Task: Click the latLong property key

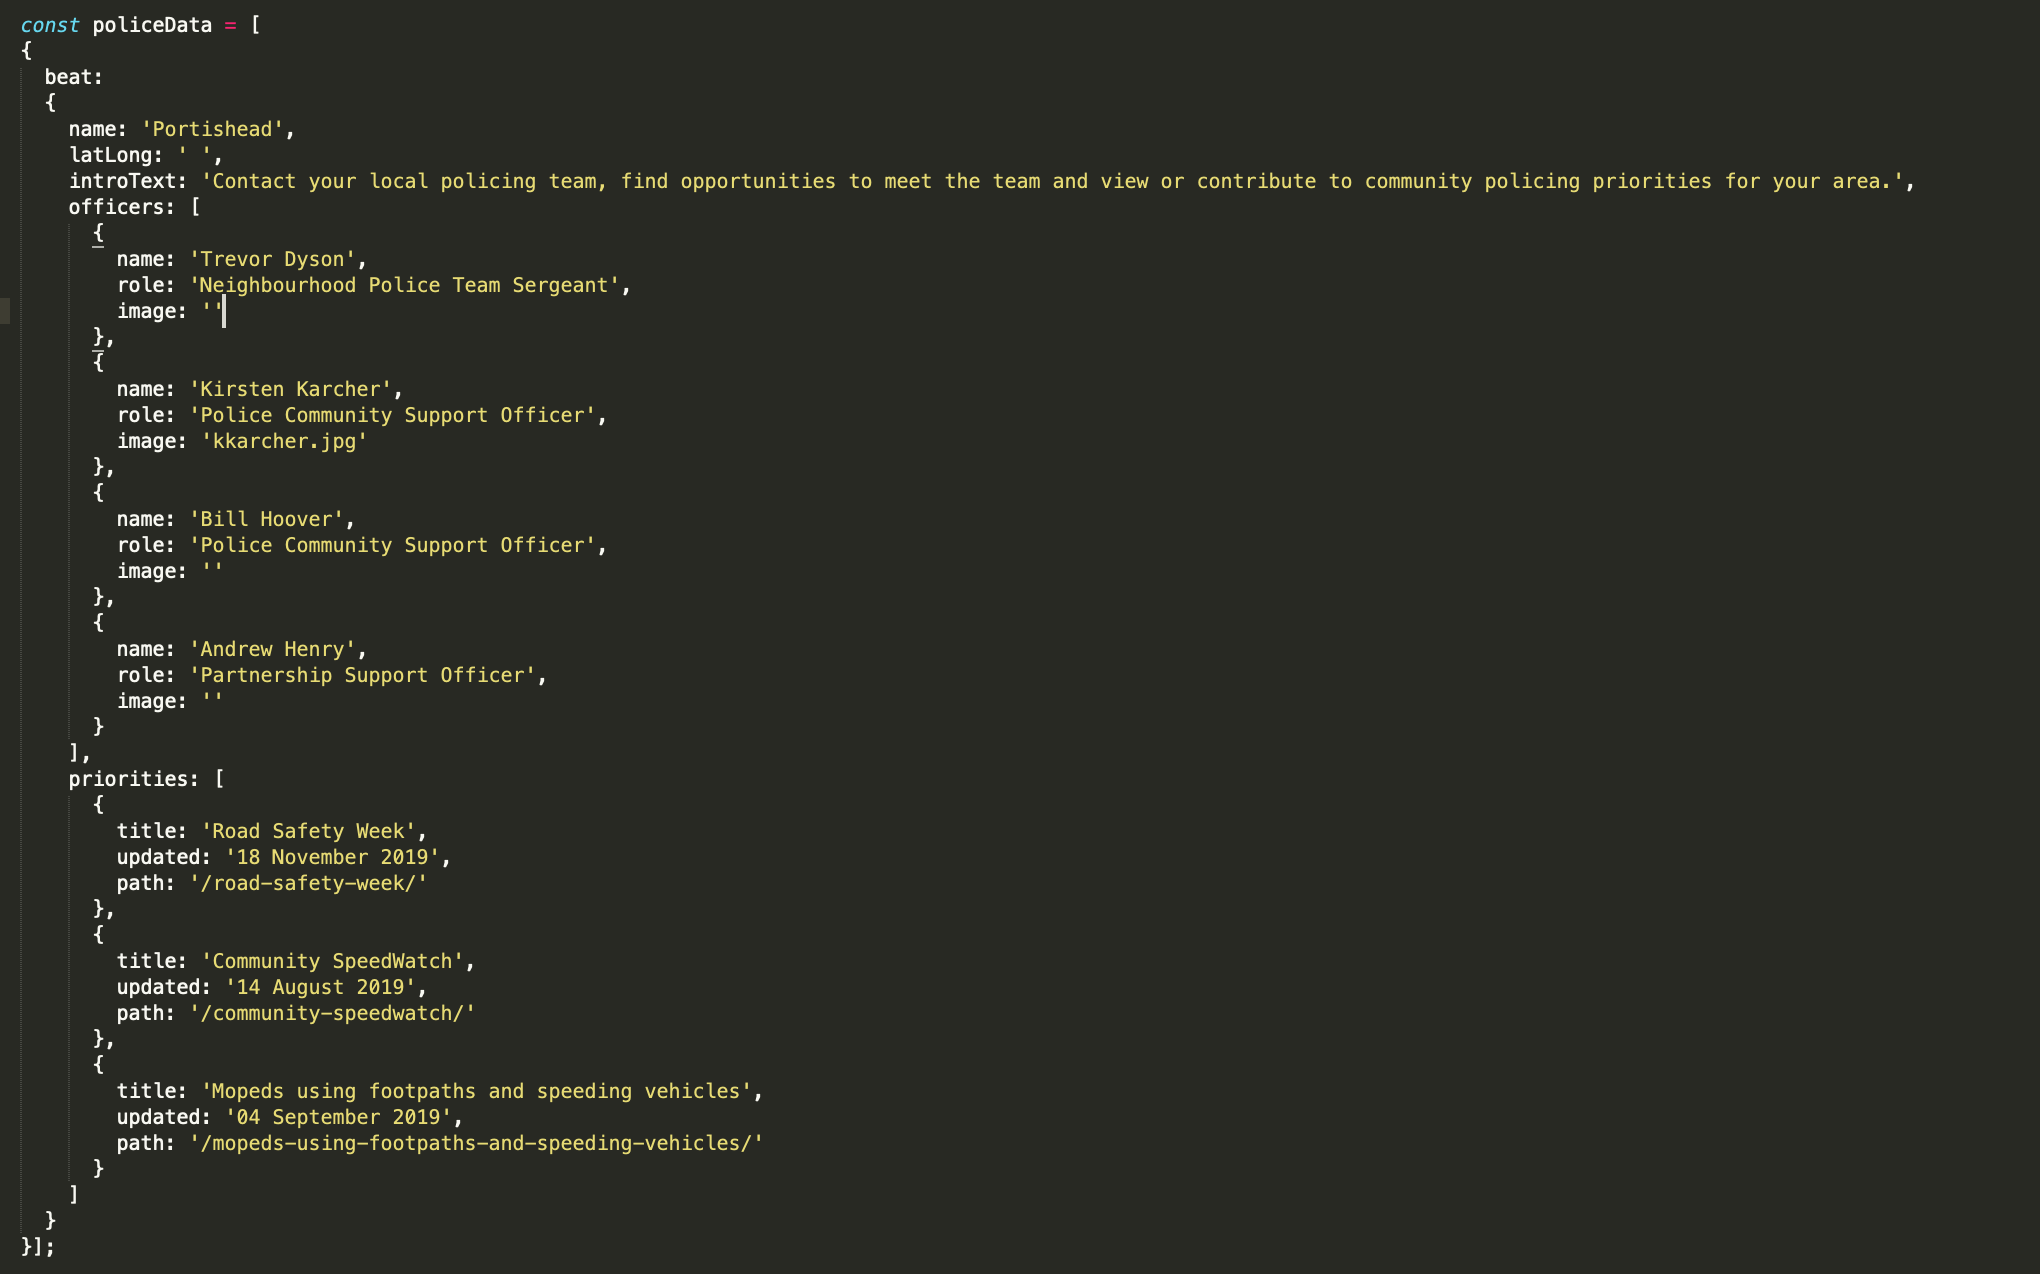Action: click(x=114, y=155)
